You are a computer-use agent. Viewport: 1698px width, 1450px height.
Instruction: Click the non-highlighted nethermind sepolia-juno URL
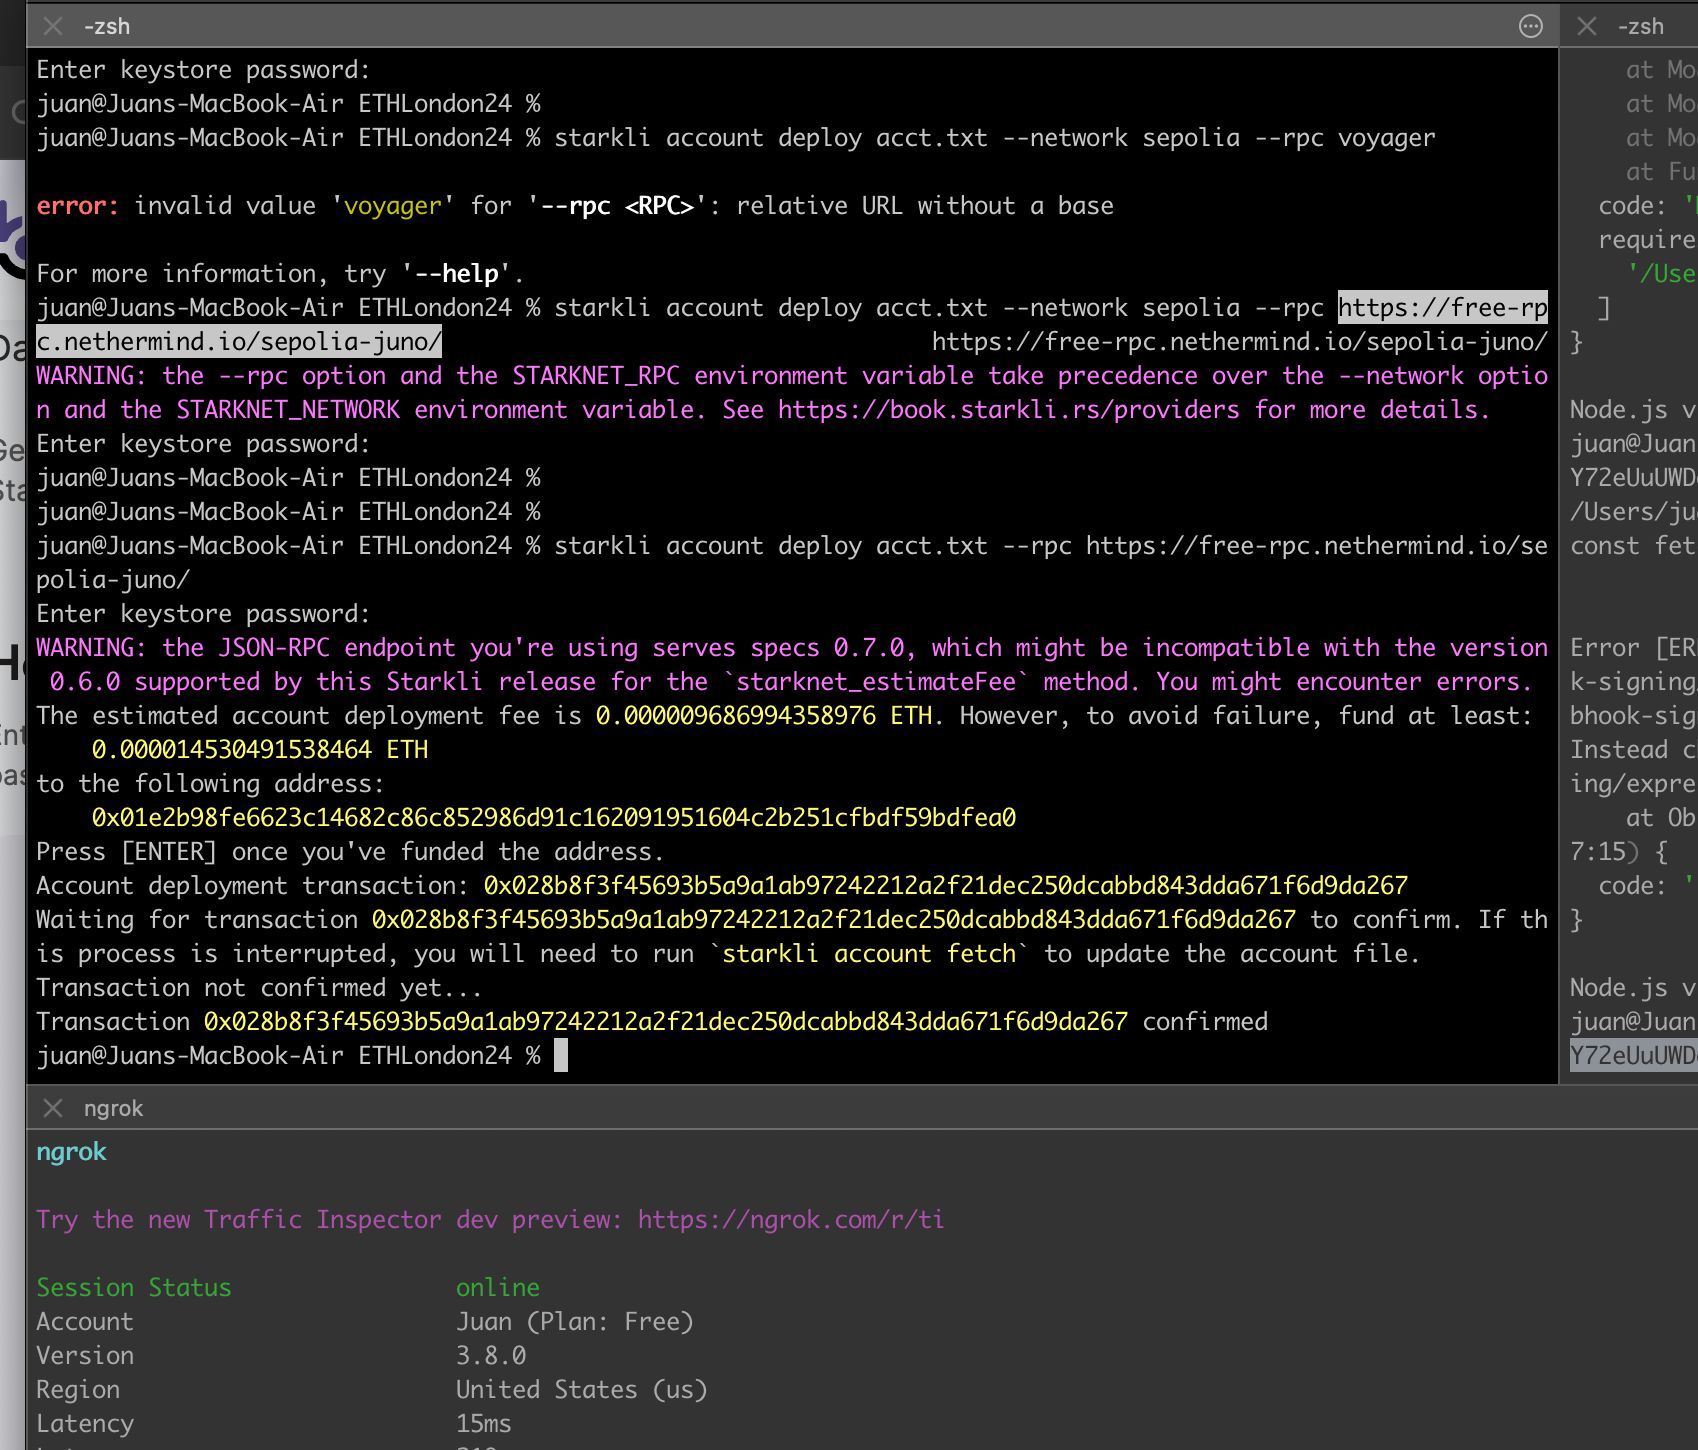coord(1239,342)
